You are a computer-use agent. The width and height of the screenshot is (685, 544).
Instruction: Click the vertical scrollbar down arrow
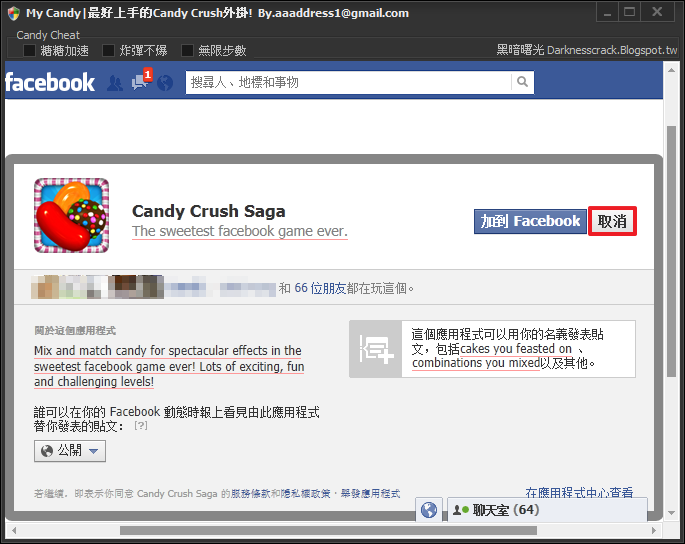(x=671, y=513)
